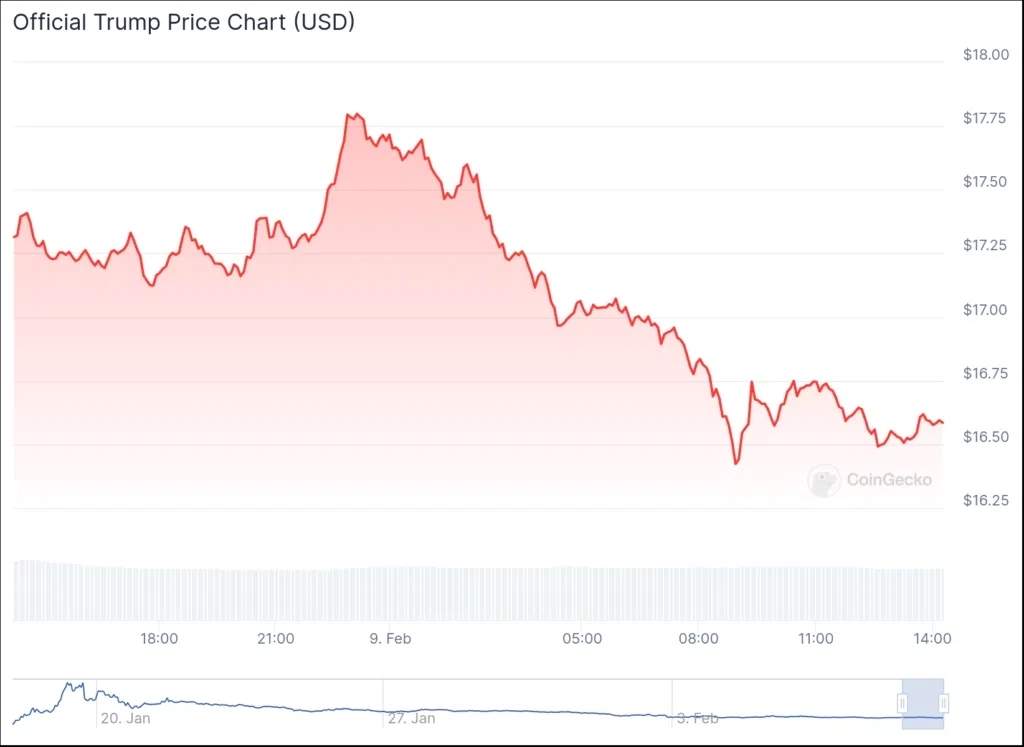The image size is (1024, 747).
Task: Click the '08:00' x-axis time label
Action: pyautogui.click(x=698, y=639)
